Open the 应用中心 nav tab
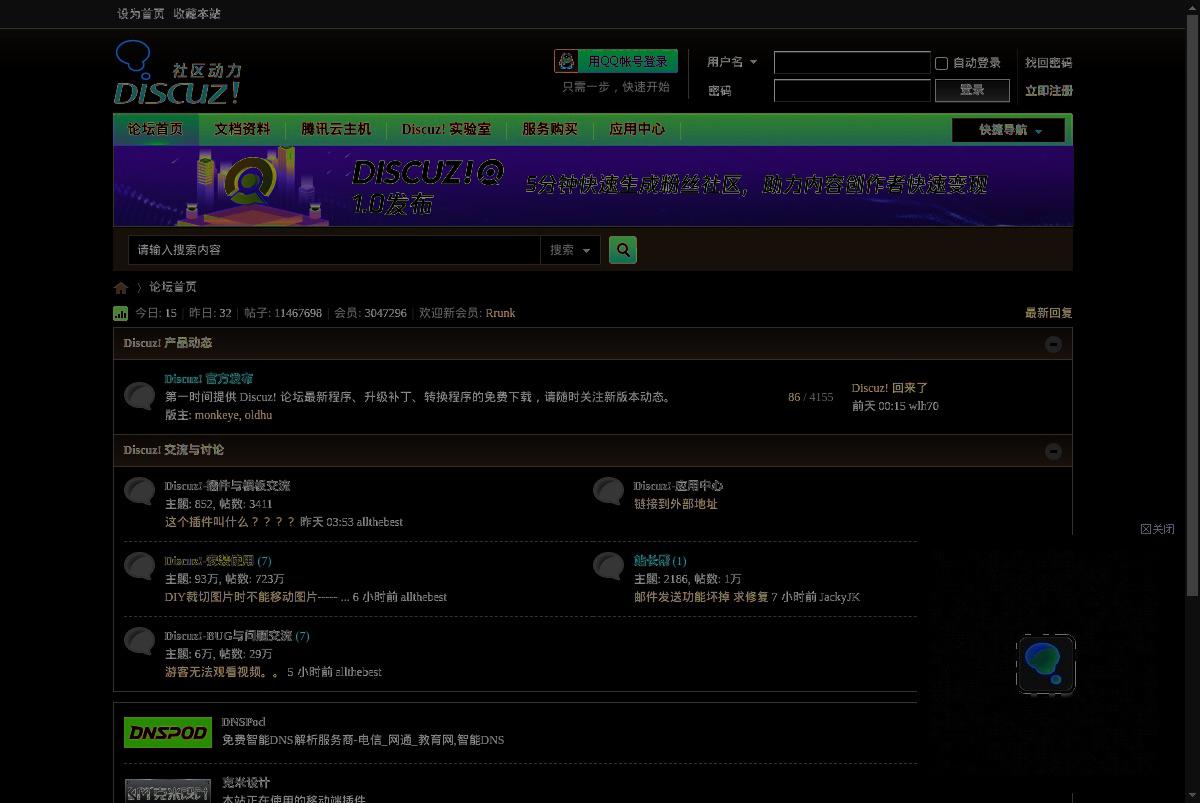 click(x=637, y=129)
